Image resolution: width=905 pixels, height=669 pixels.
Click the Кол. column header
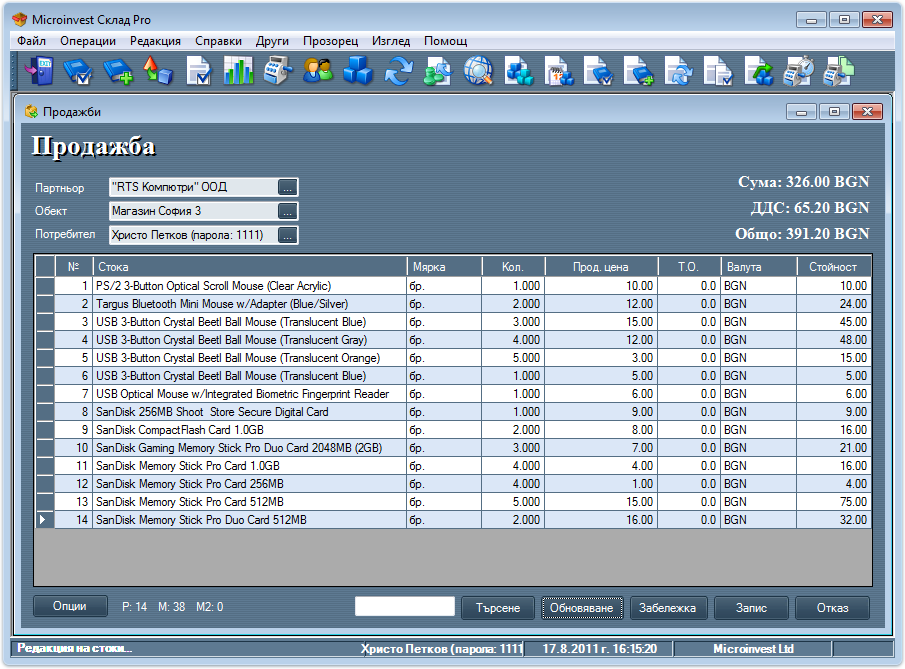pos(513,267)
